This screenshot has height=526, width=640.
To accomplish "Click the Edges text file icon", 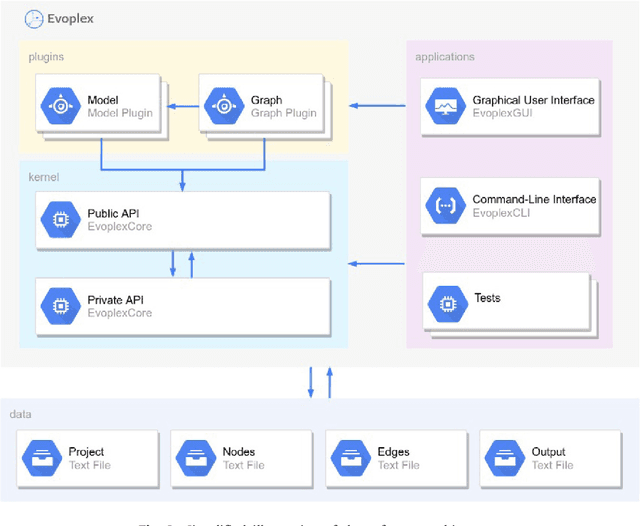I will point(350,458).
